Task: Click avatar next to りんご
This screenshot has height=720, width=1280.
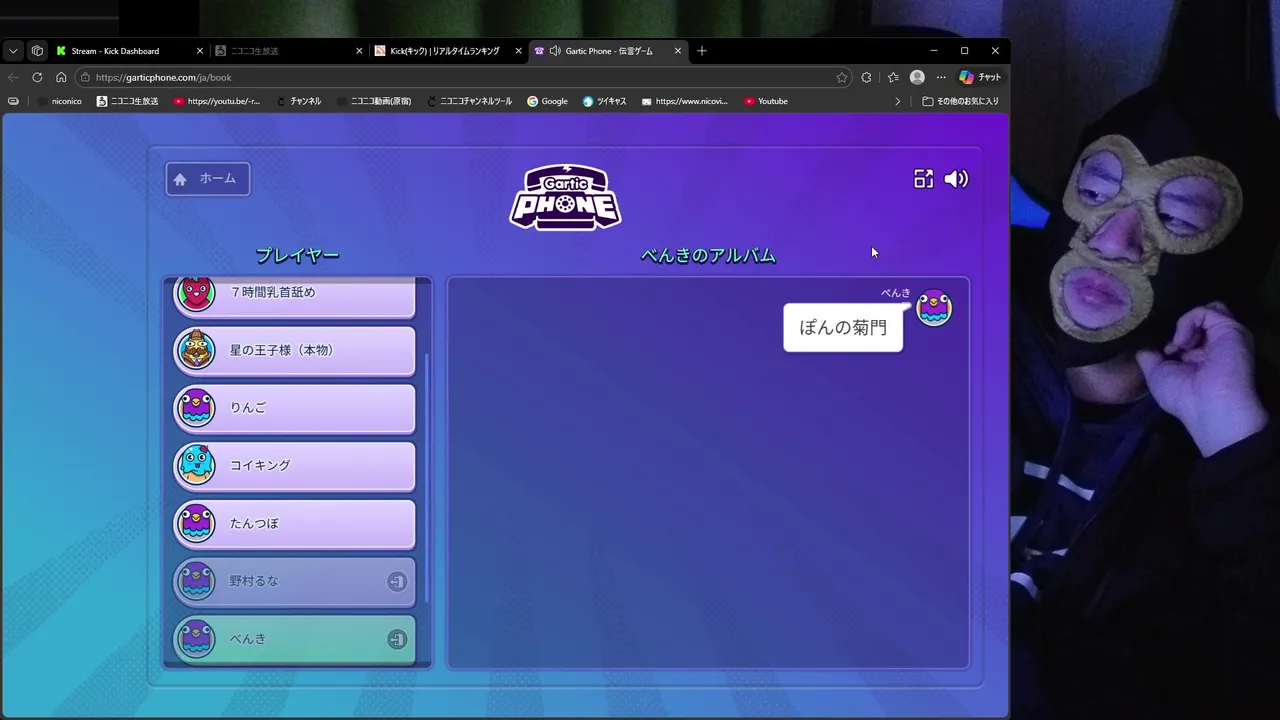Action: pos(196,407)
